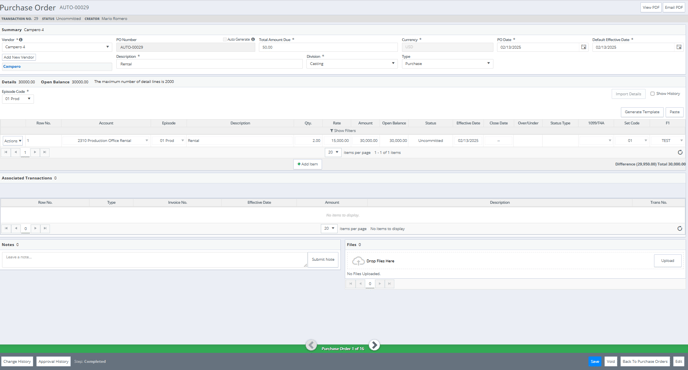Image resolution: width=688 pixels, height=370 pixels.
Task: Open Approval History
Action: tap(54, 361)
